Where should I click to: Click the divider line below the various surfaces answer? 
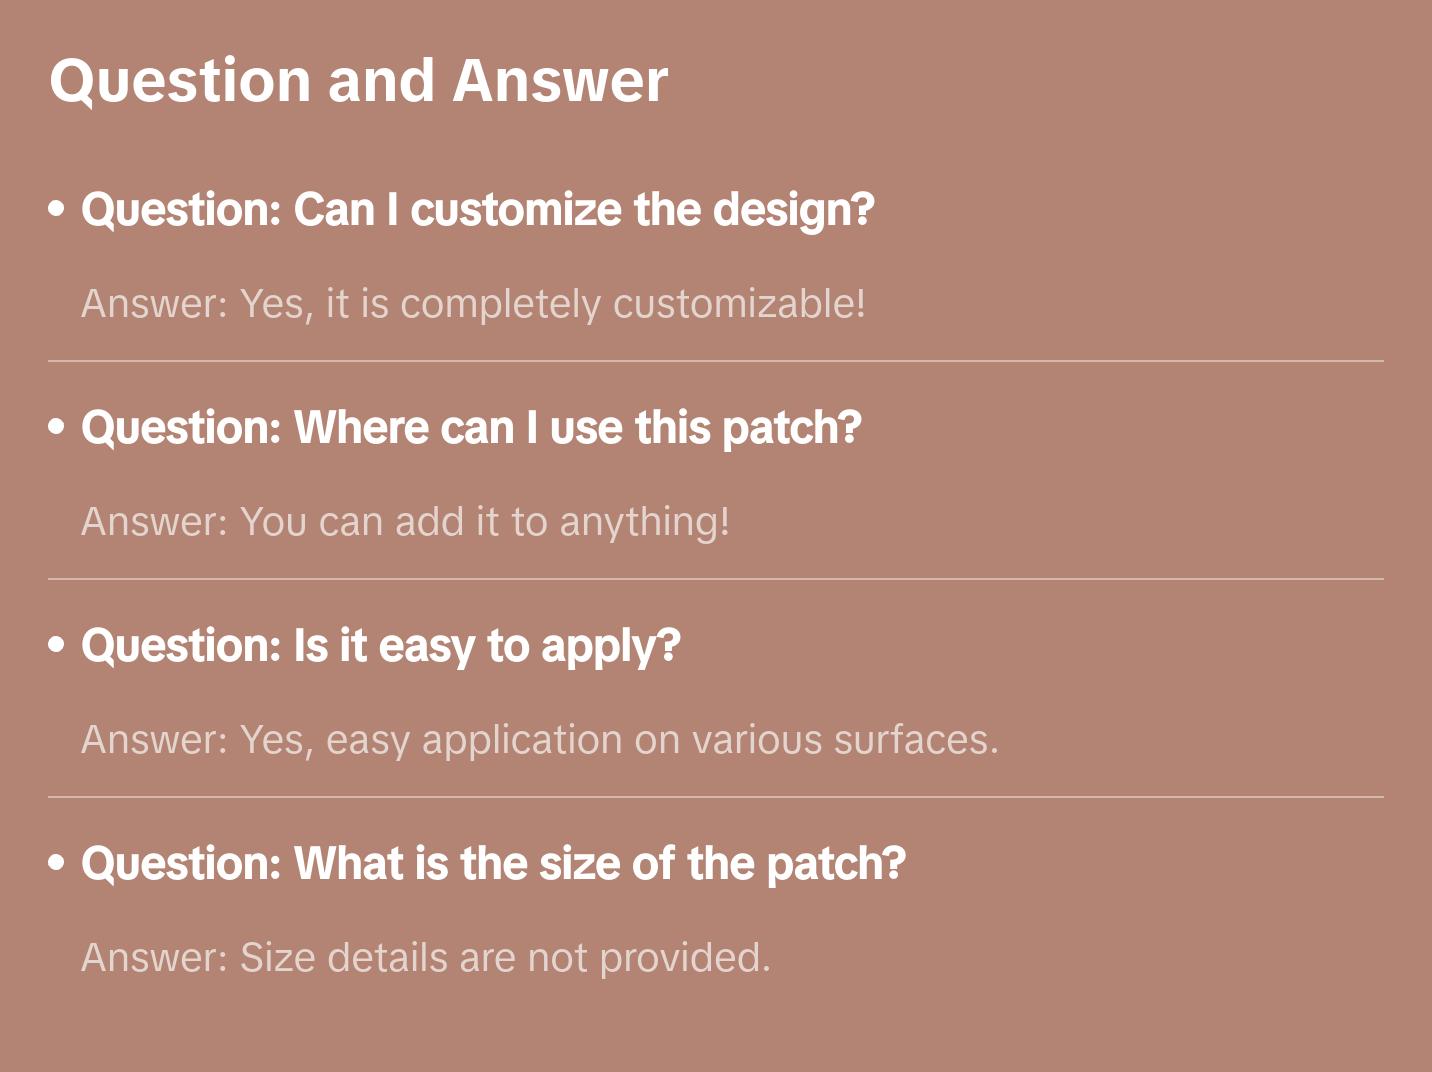[716, 797]
